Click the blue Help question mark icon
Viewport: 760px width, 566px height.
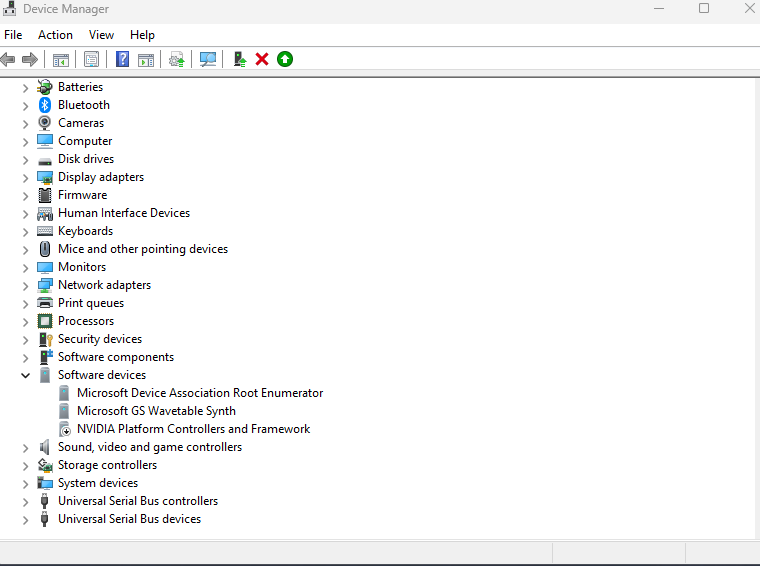(122, 59)
